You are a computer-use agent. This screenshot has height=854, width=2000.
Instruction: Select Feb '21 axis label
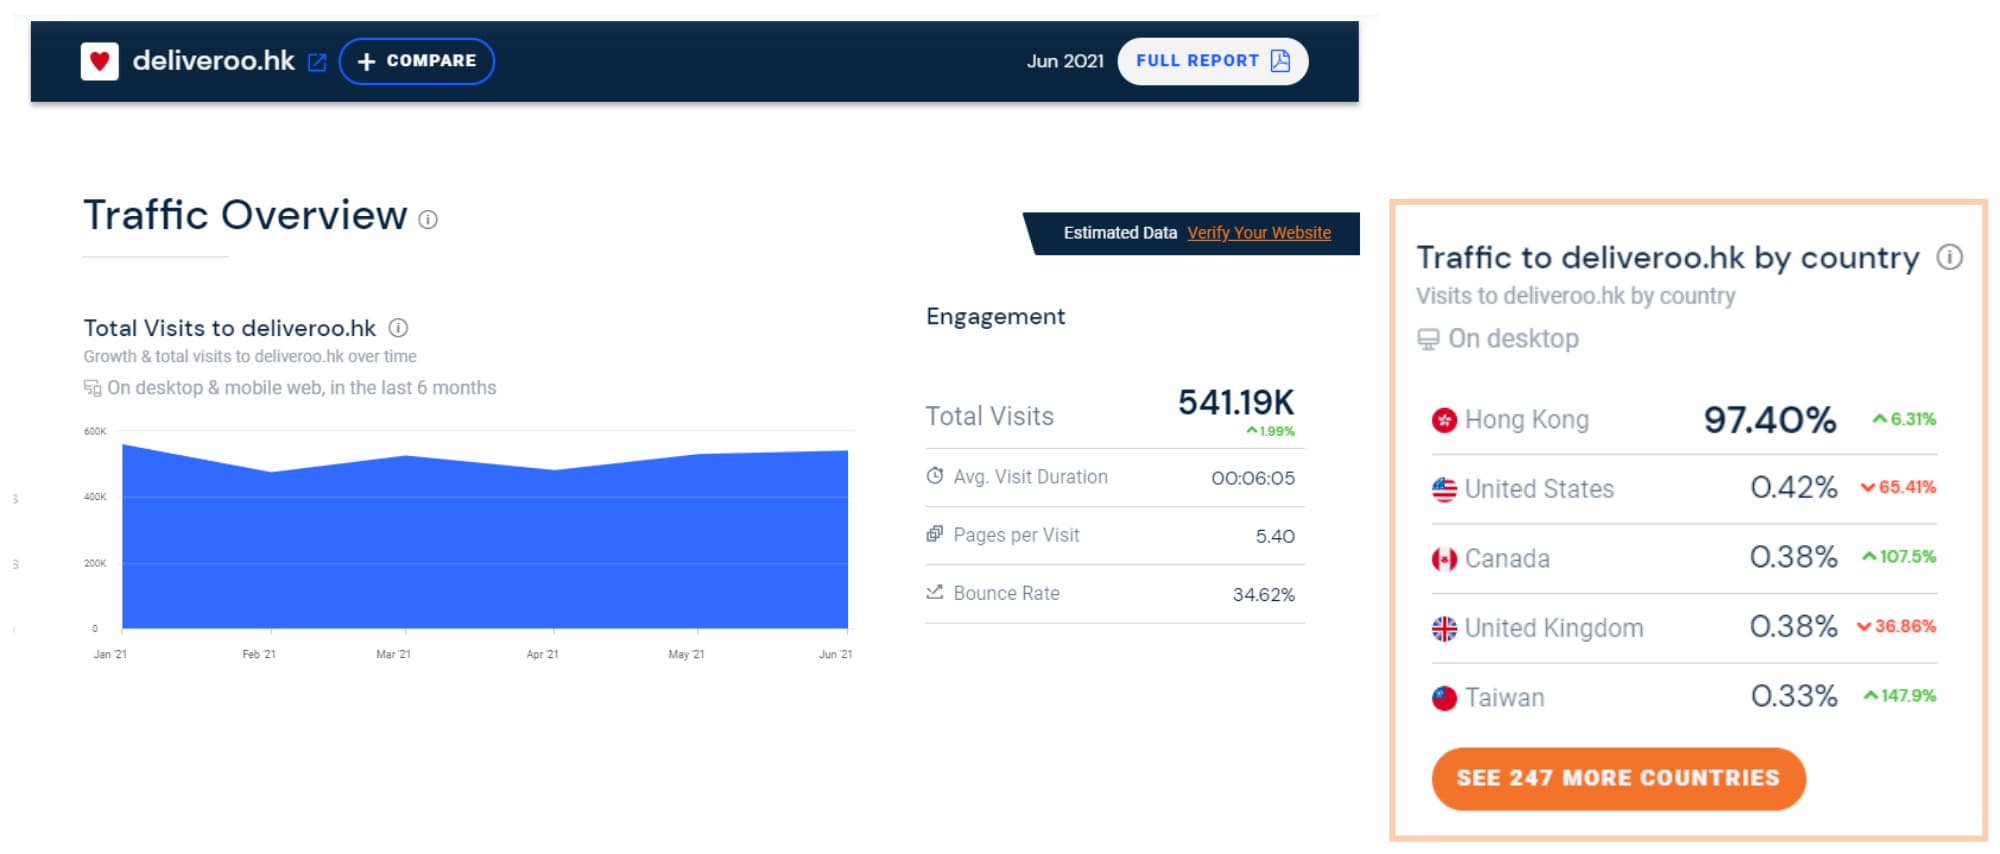pyautogui.click(x=259, y=654)
